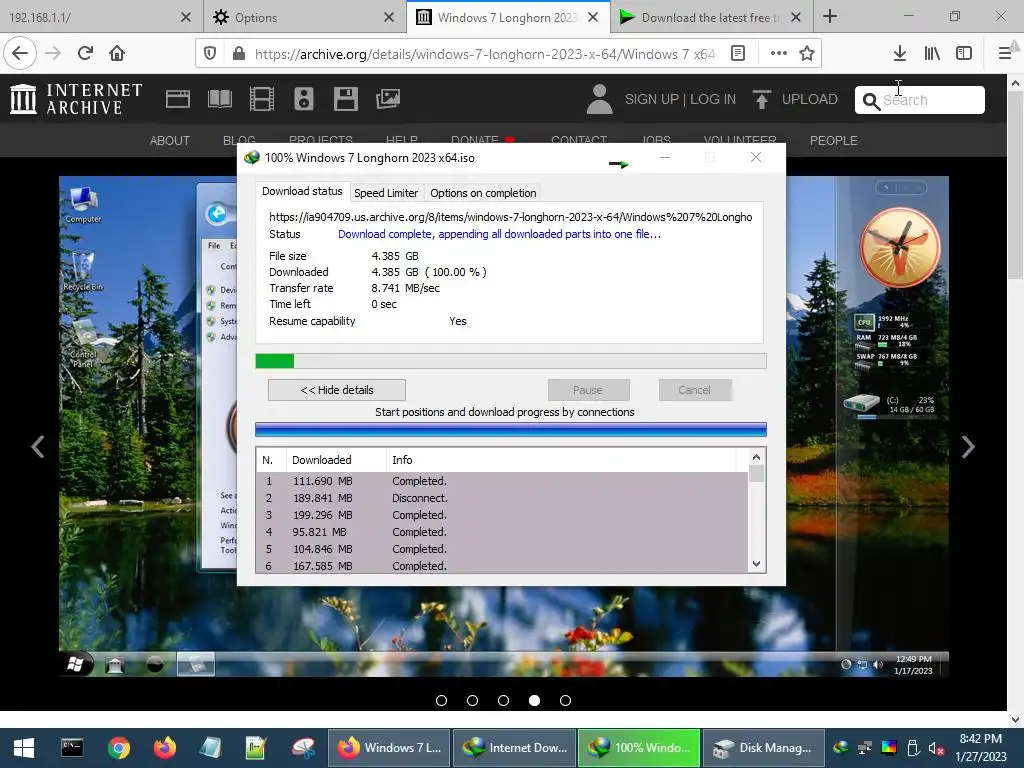Launch Chrome from the taskbar
Viewport: 1024px width, 768px height.
[x=119, y=748]
